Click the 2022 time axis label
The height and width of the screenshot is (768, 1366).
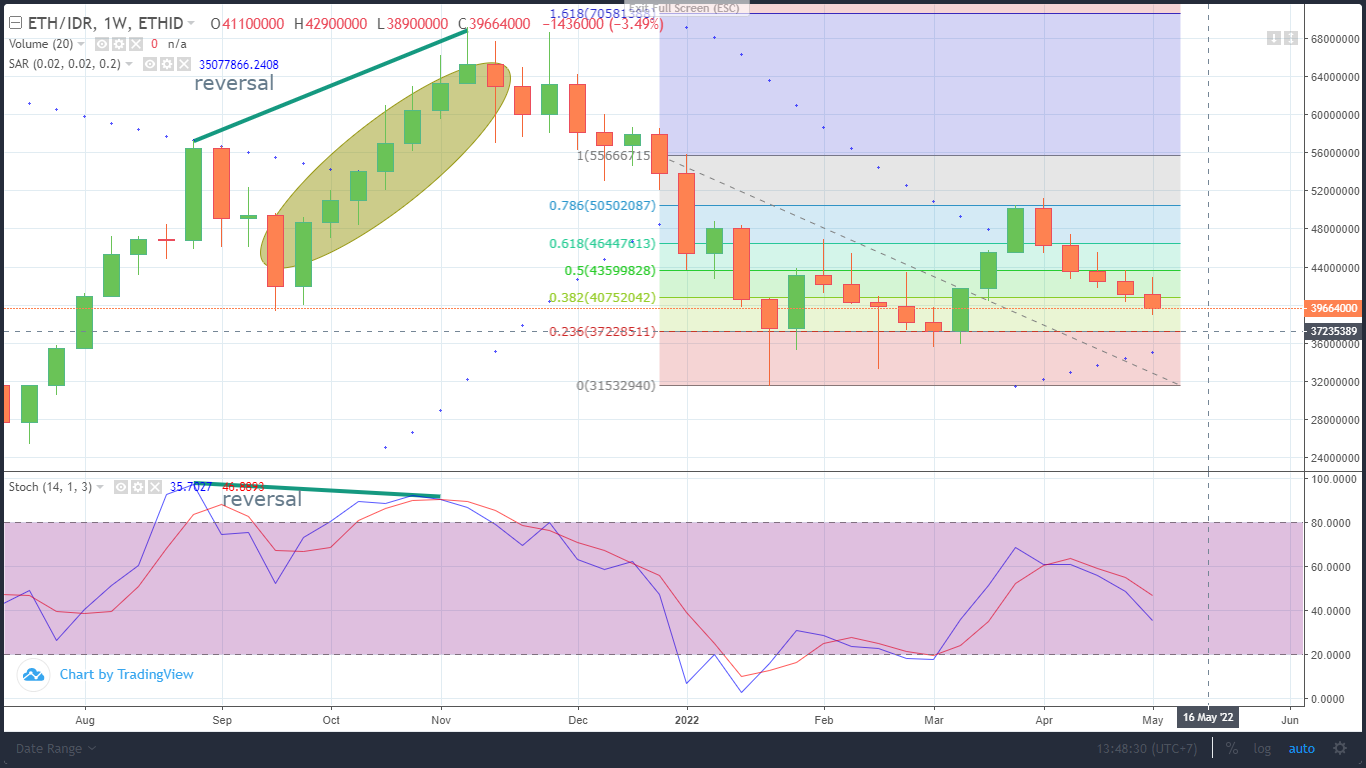tap(686, 719)
